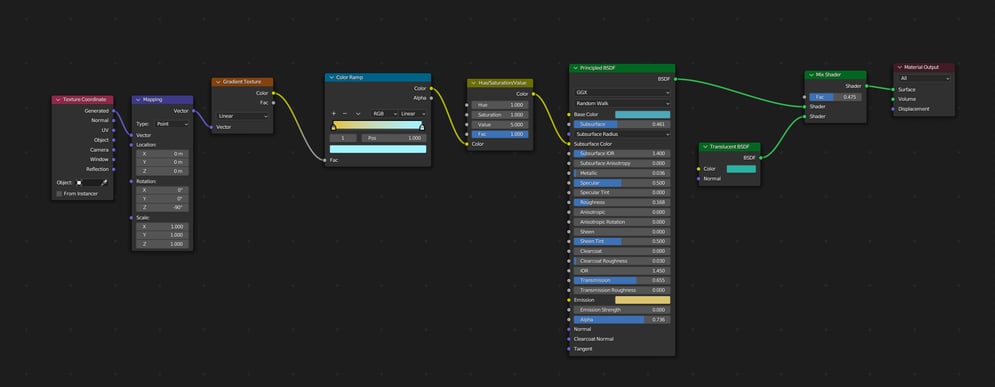Collapse the Principled BSDF node
995x387 pixels.
click(576, 68)
